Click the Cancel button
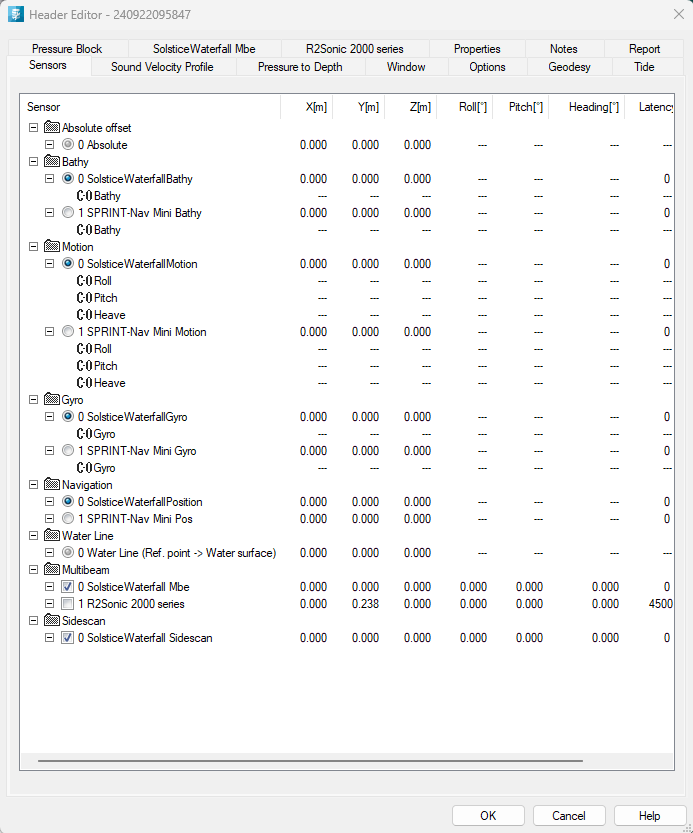 point(569,815)
